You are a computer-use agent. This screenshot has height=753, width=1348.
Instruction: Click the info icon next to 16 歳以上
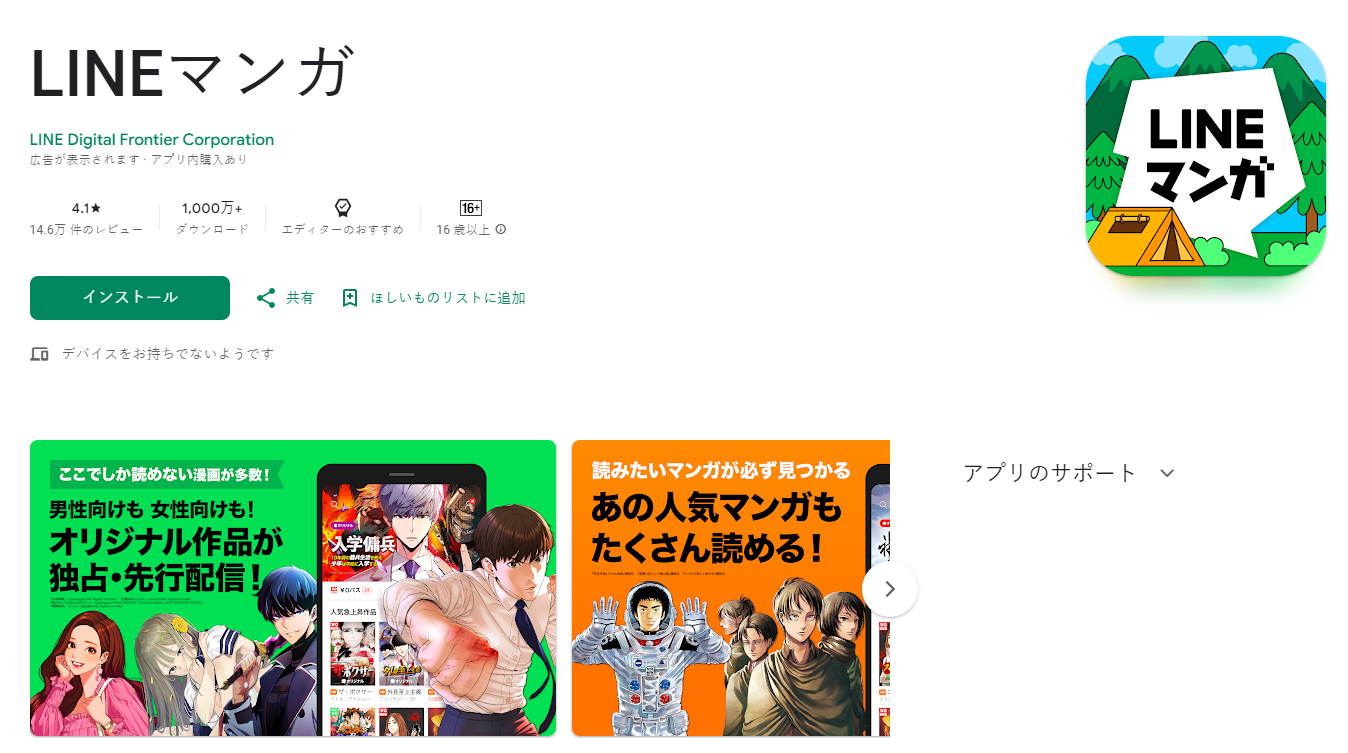click(501, 229)
